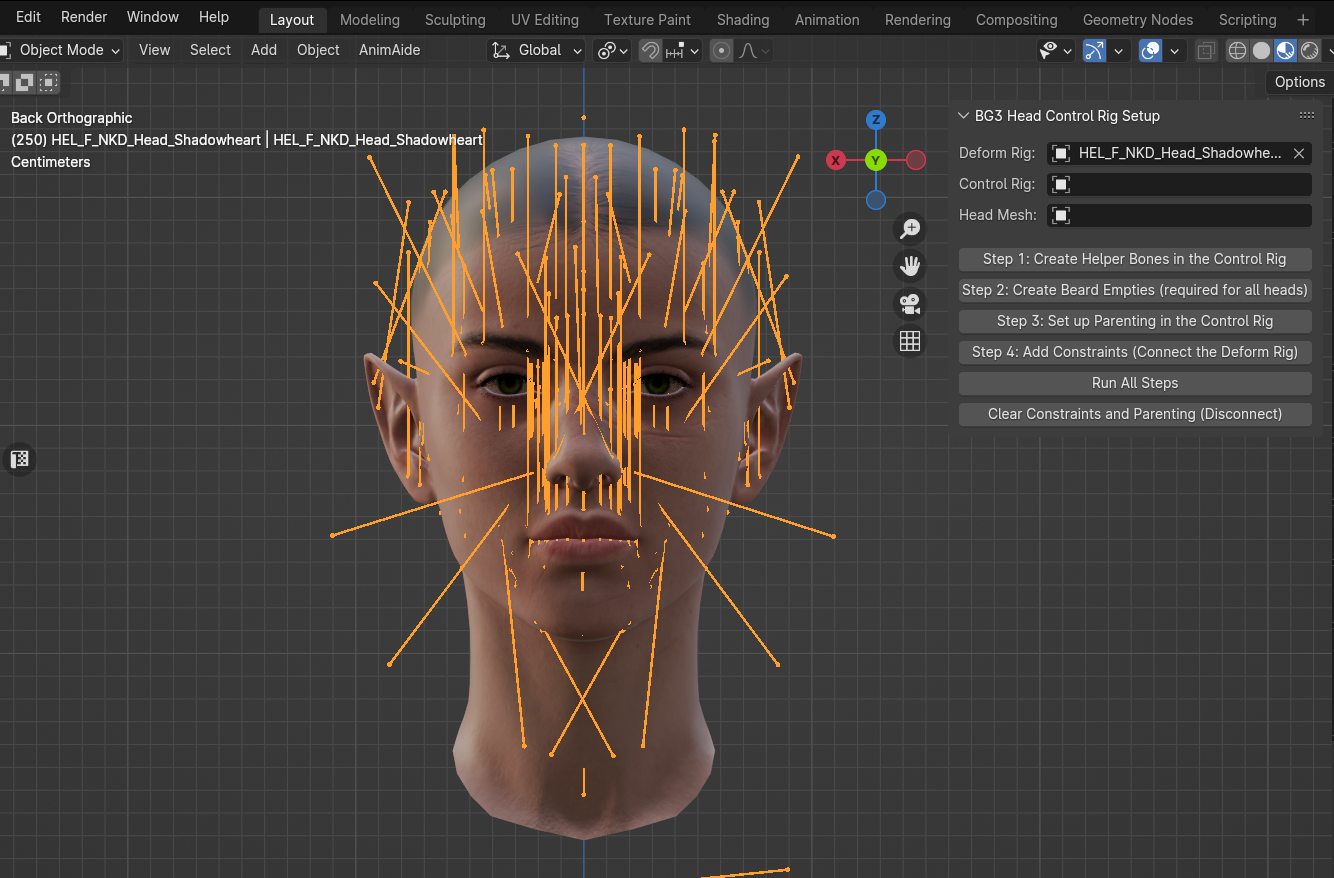Click the hand icon to pan the view
This screenshot has width=1334, height=878.
(x=910, y=266)
